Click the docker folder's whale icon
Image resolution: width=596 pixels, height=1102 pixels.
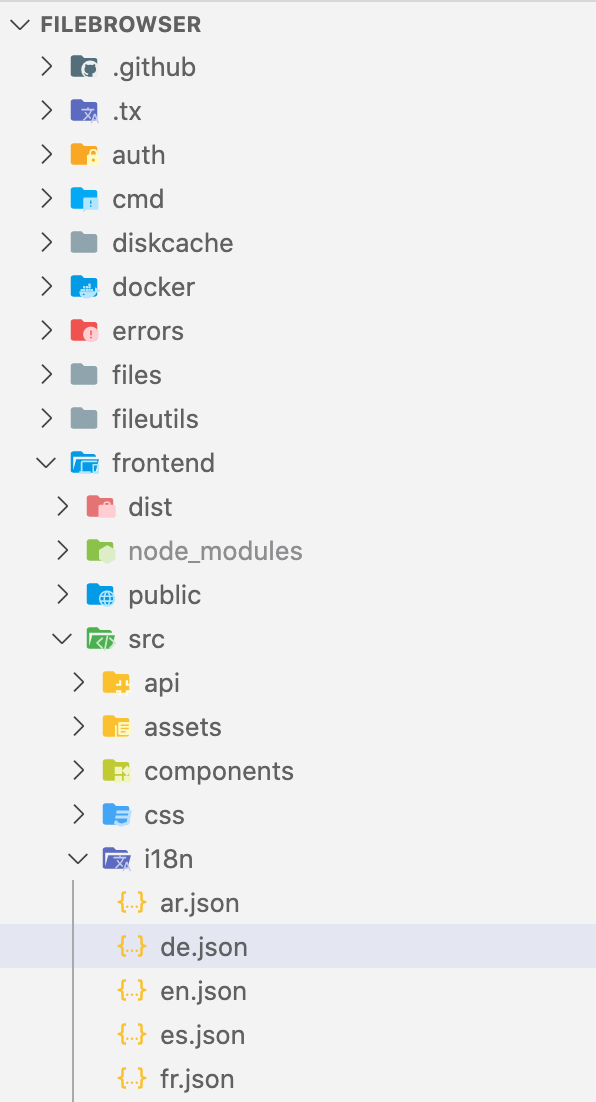coord(84,287)
